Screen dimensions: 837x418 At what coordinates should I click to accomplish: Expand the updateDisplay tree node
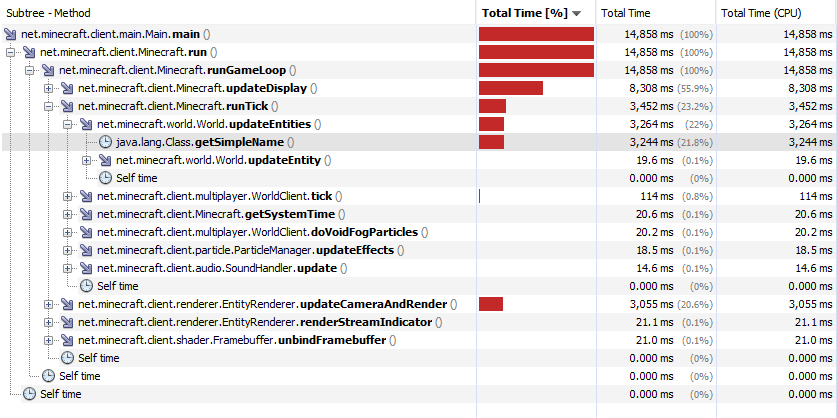point(49,88)
